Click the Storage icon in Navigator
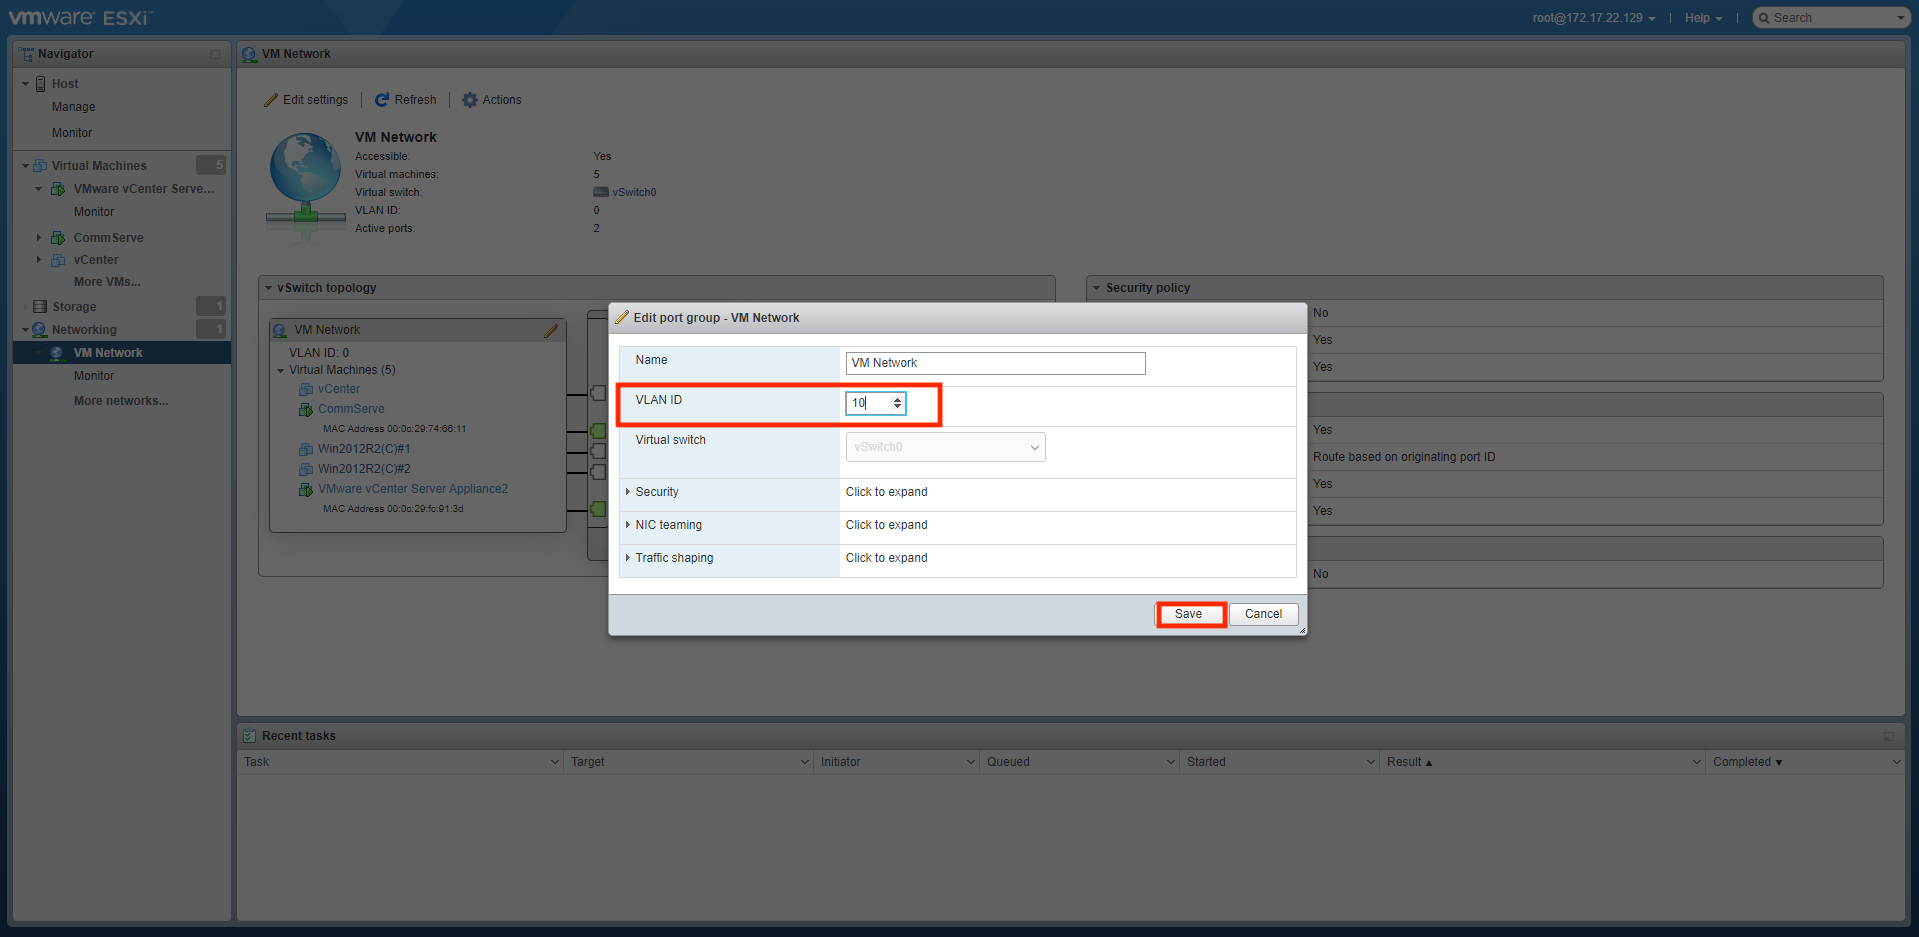 pos(40,307)
